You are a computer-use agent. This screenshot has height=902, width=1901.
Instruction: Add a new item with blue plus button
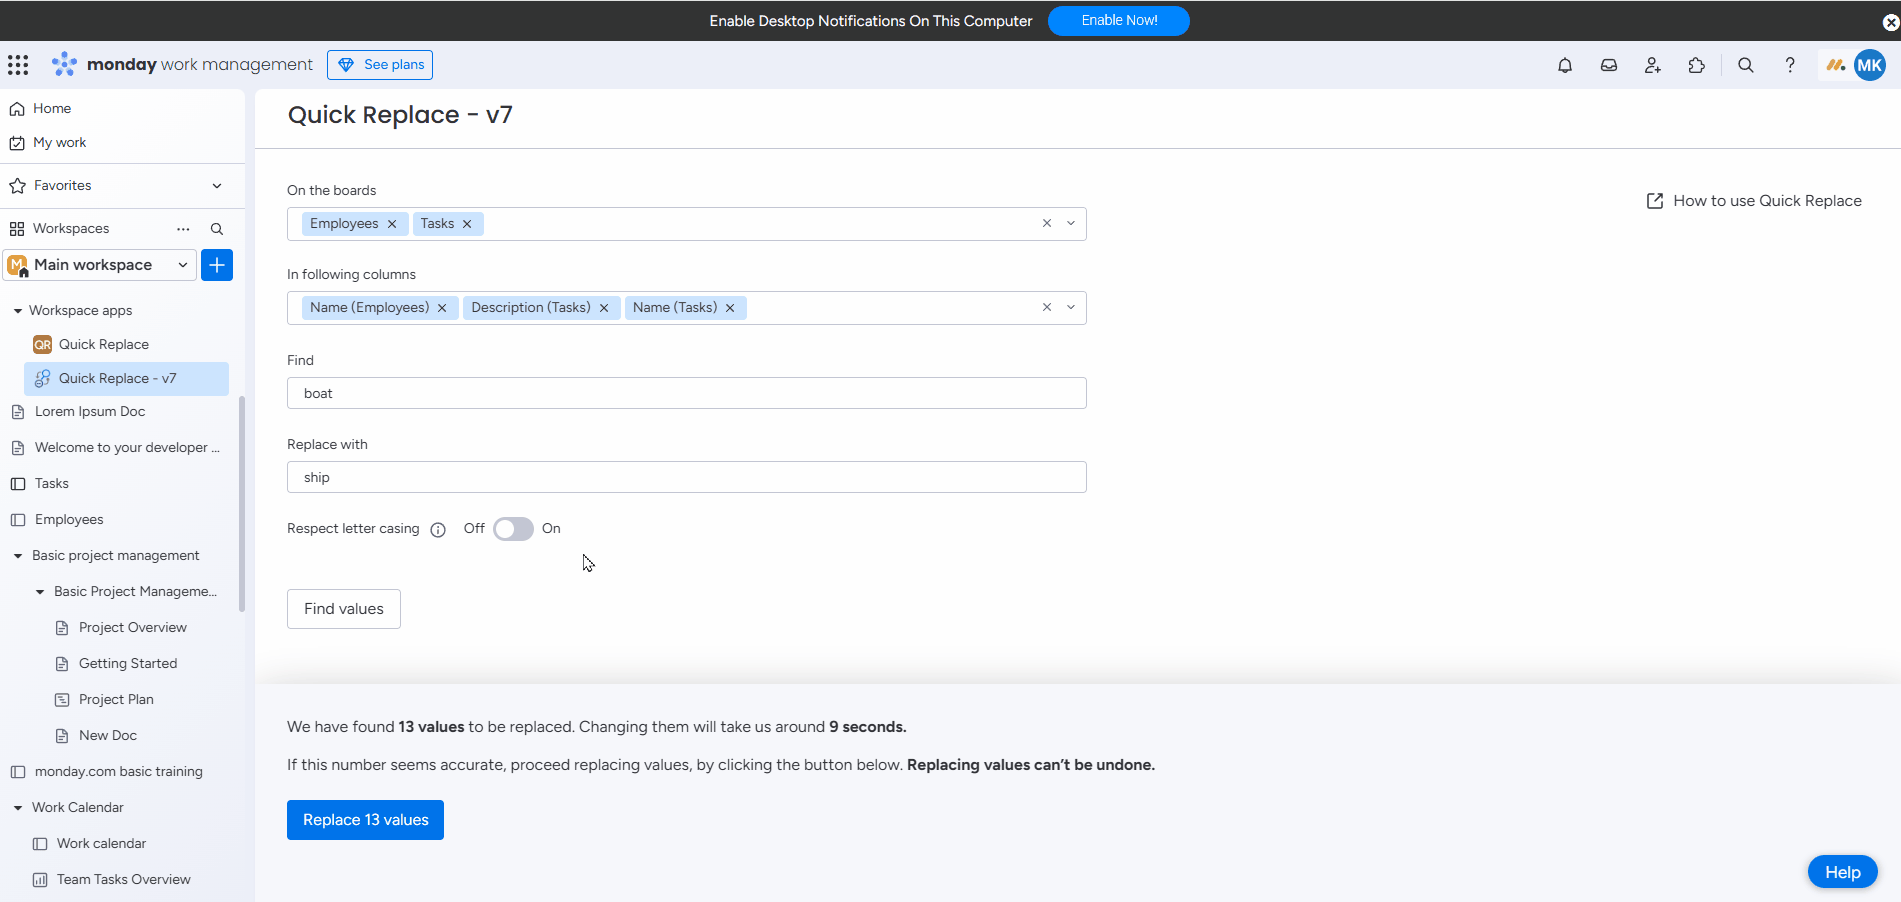click(217, 265)
